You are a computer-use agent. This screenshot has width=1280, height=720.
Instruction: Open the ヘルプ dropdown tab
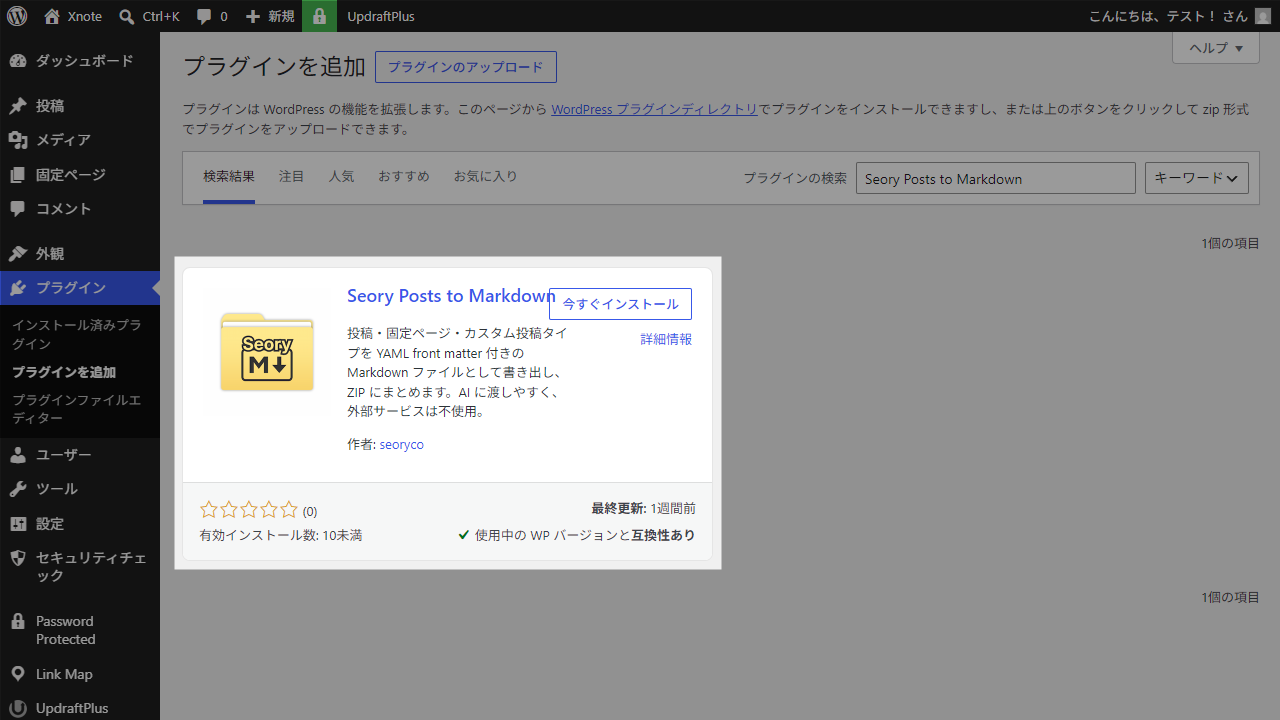click(x=1216, y=48)
